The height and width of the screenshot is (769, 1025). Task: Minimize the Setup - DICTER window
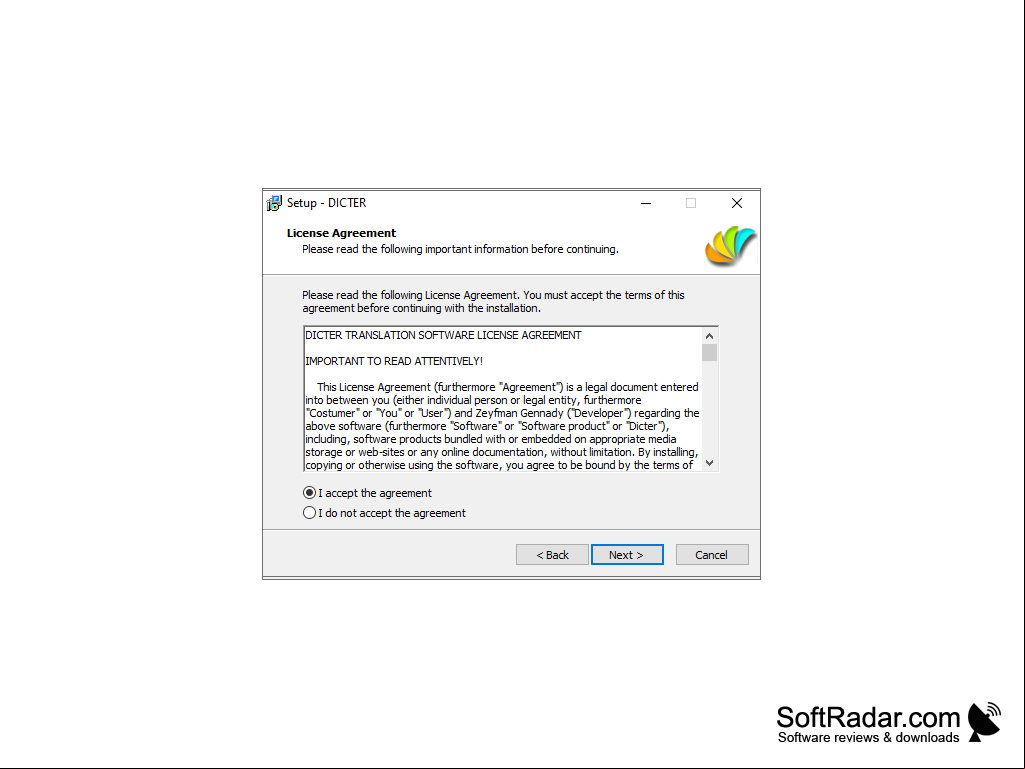click(x=646, y=203)
